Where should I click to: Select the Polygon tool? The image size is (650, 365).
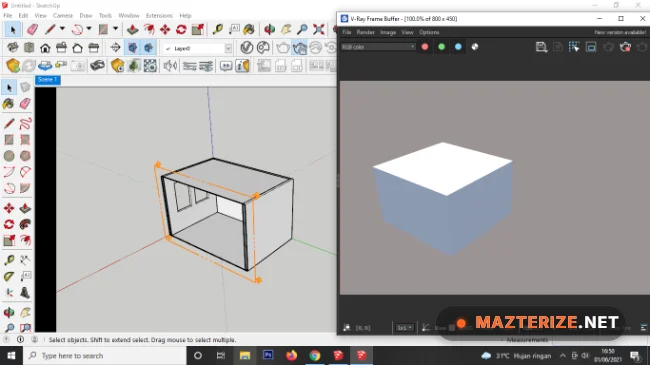tap(25, 156)
